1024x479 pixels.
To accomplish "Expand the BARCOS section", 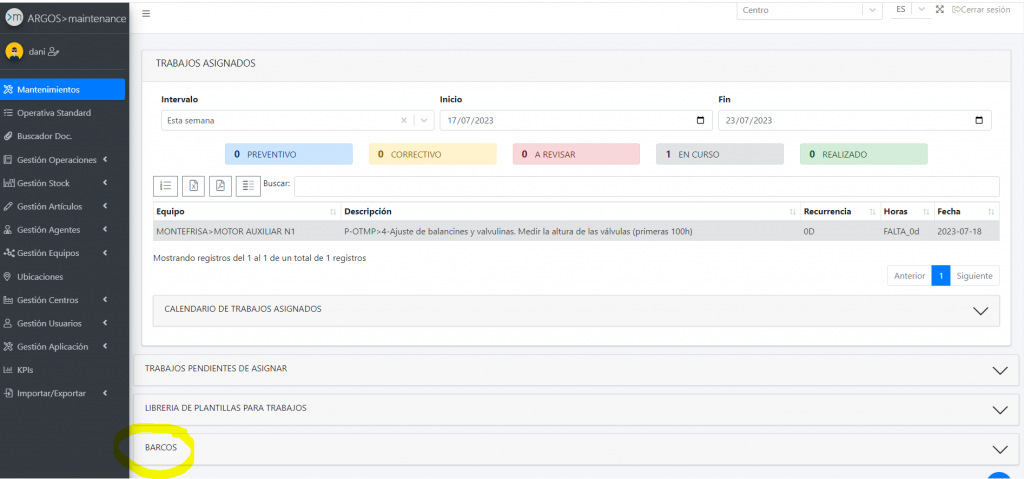I will [x=998, y=449].
